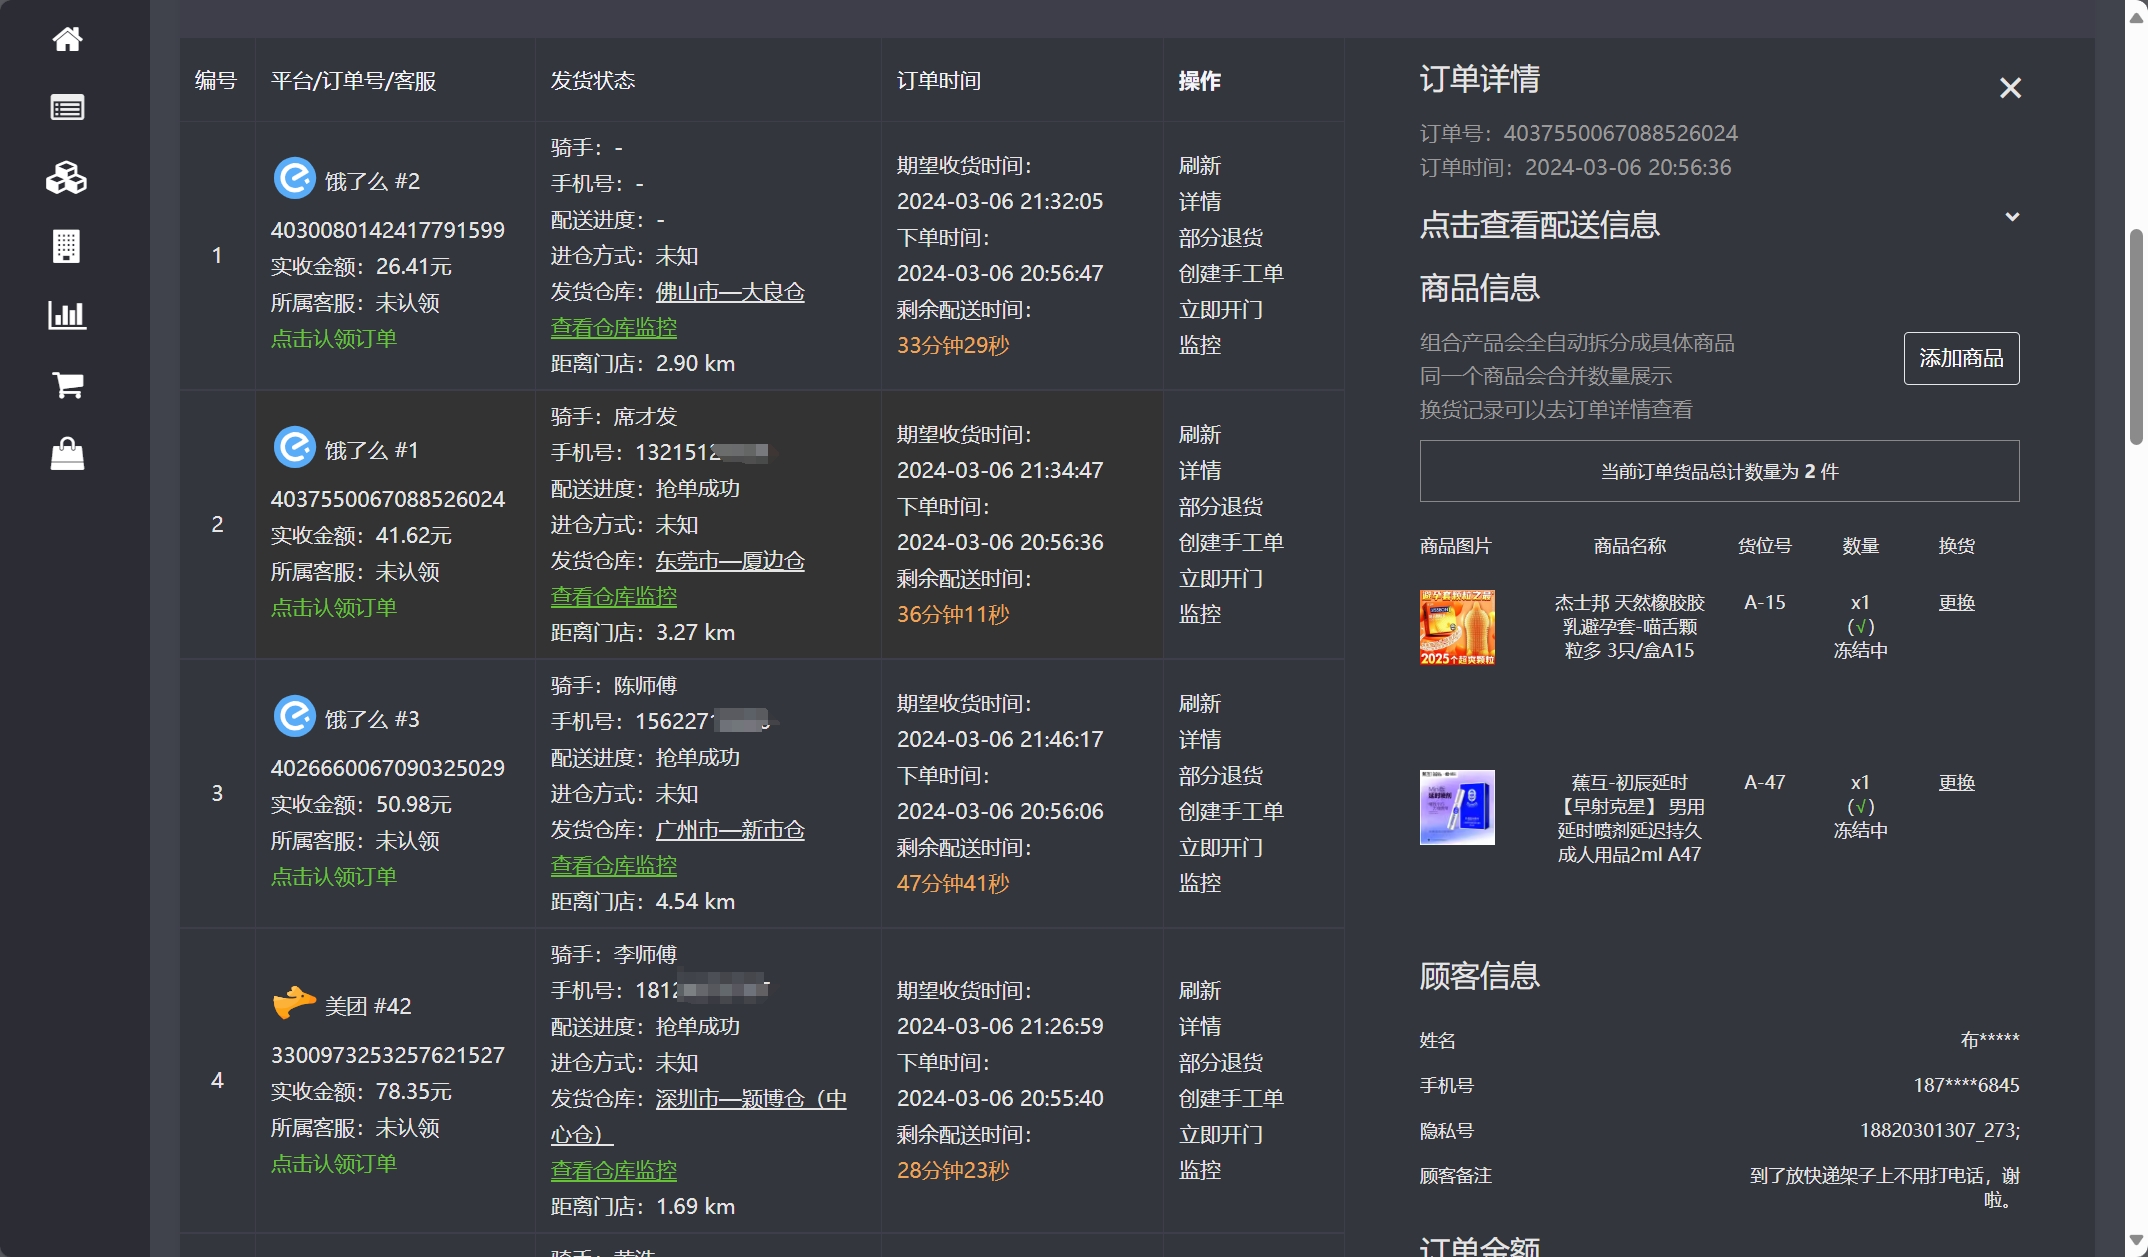2148x1257 pixels.
Task: Close the 订单详情 panel
Action: [x=2010, y=88]
